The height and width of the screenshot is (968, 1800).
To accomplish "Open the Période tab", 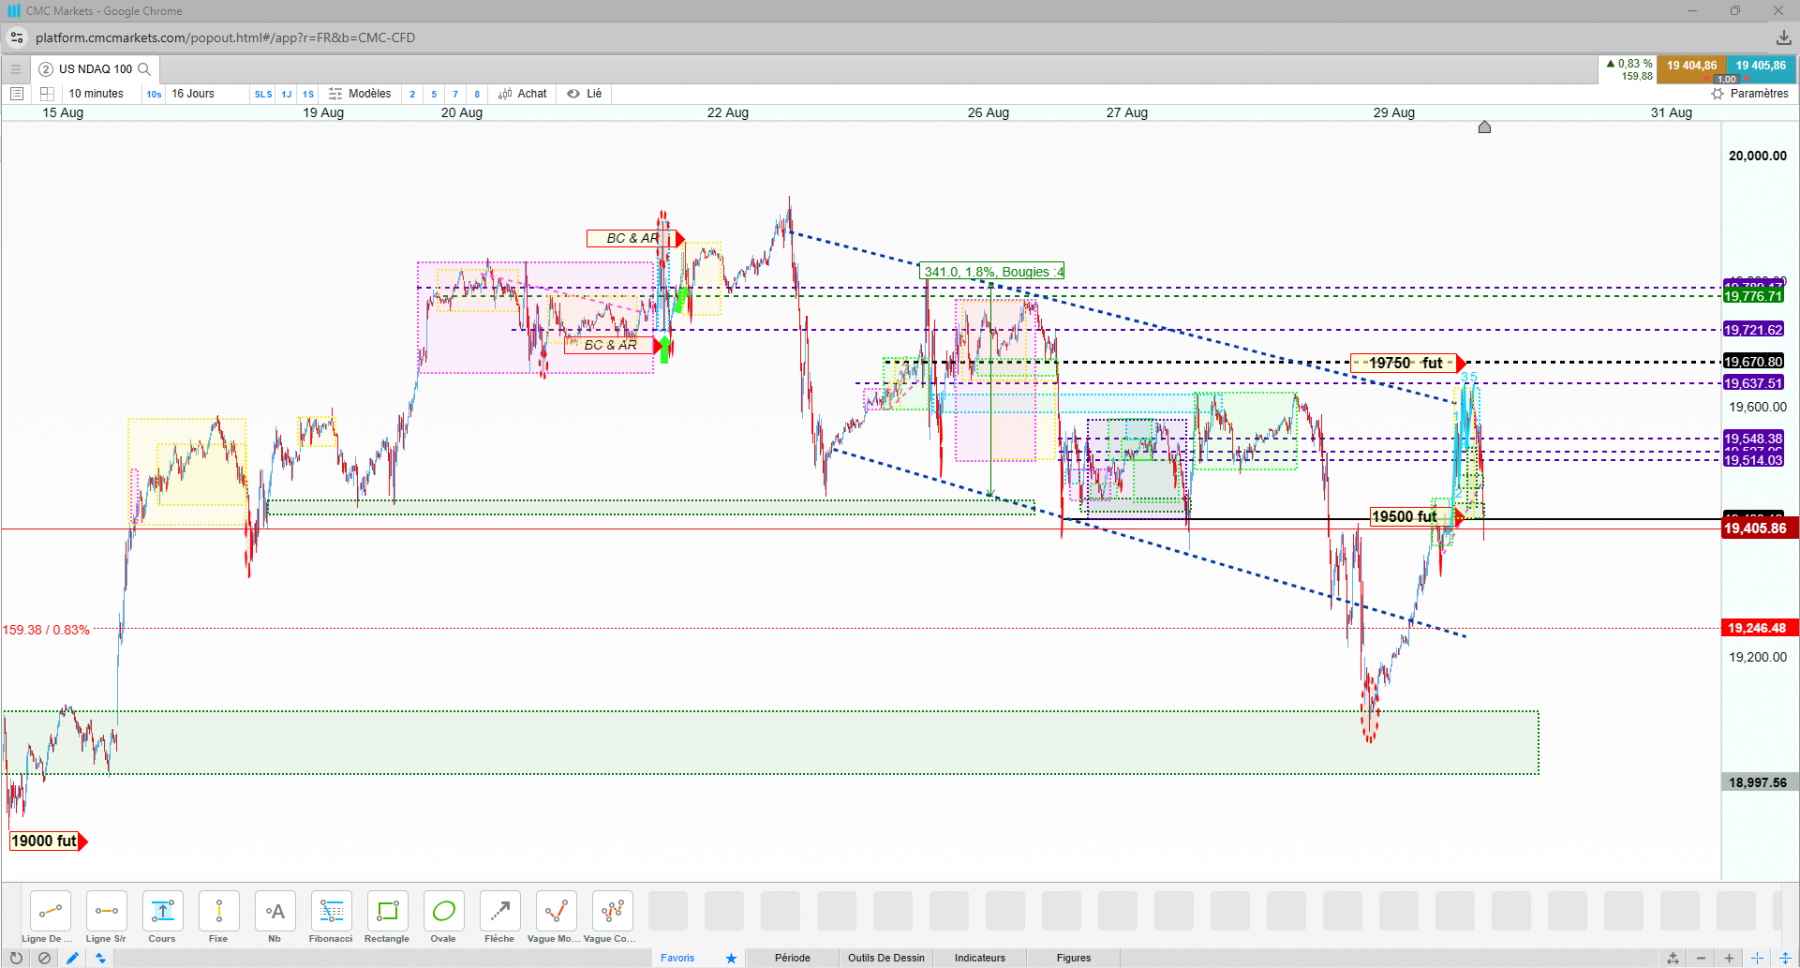I will [792, 958].
